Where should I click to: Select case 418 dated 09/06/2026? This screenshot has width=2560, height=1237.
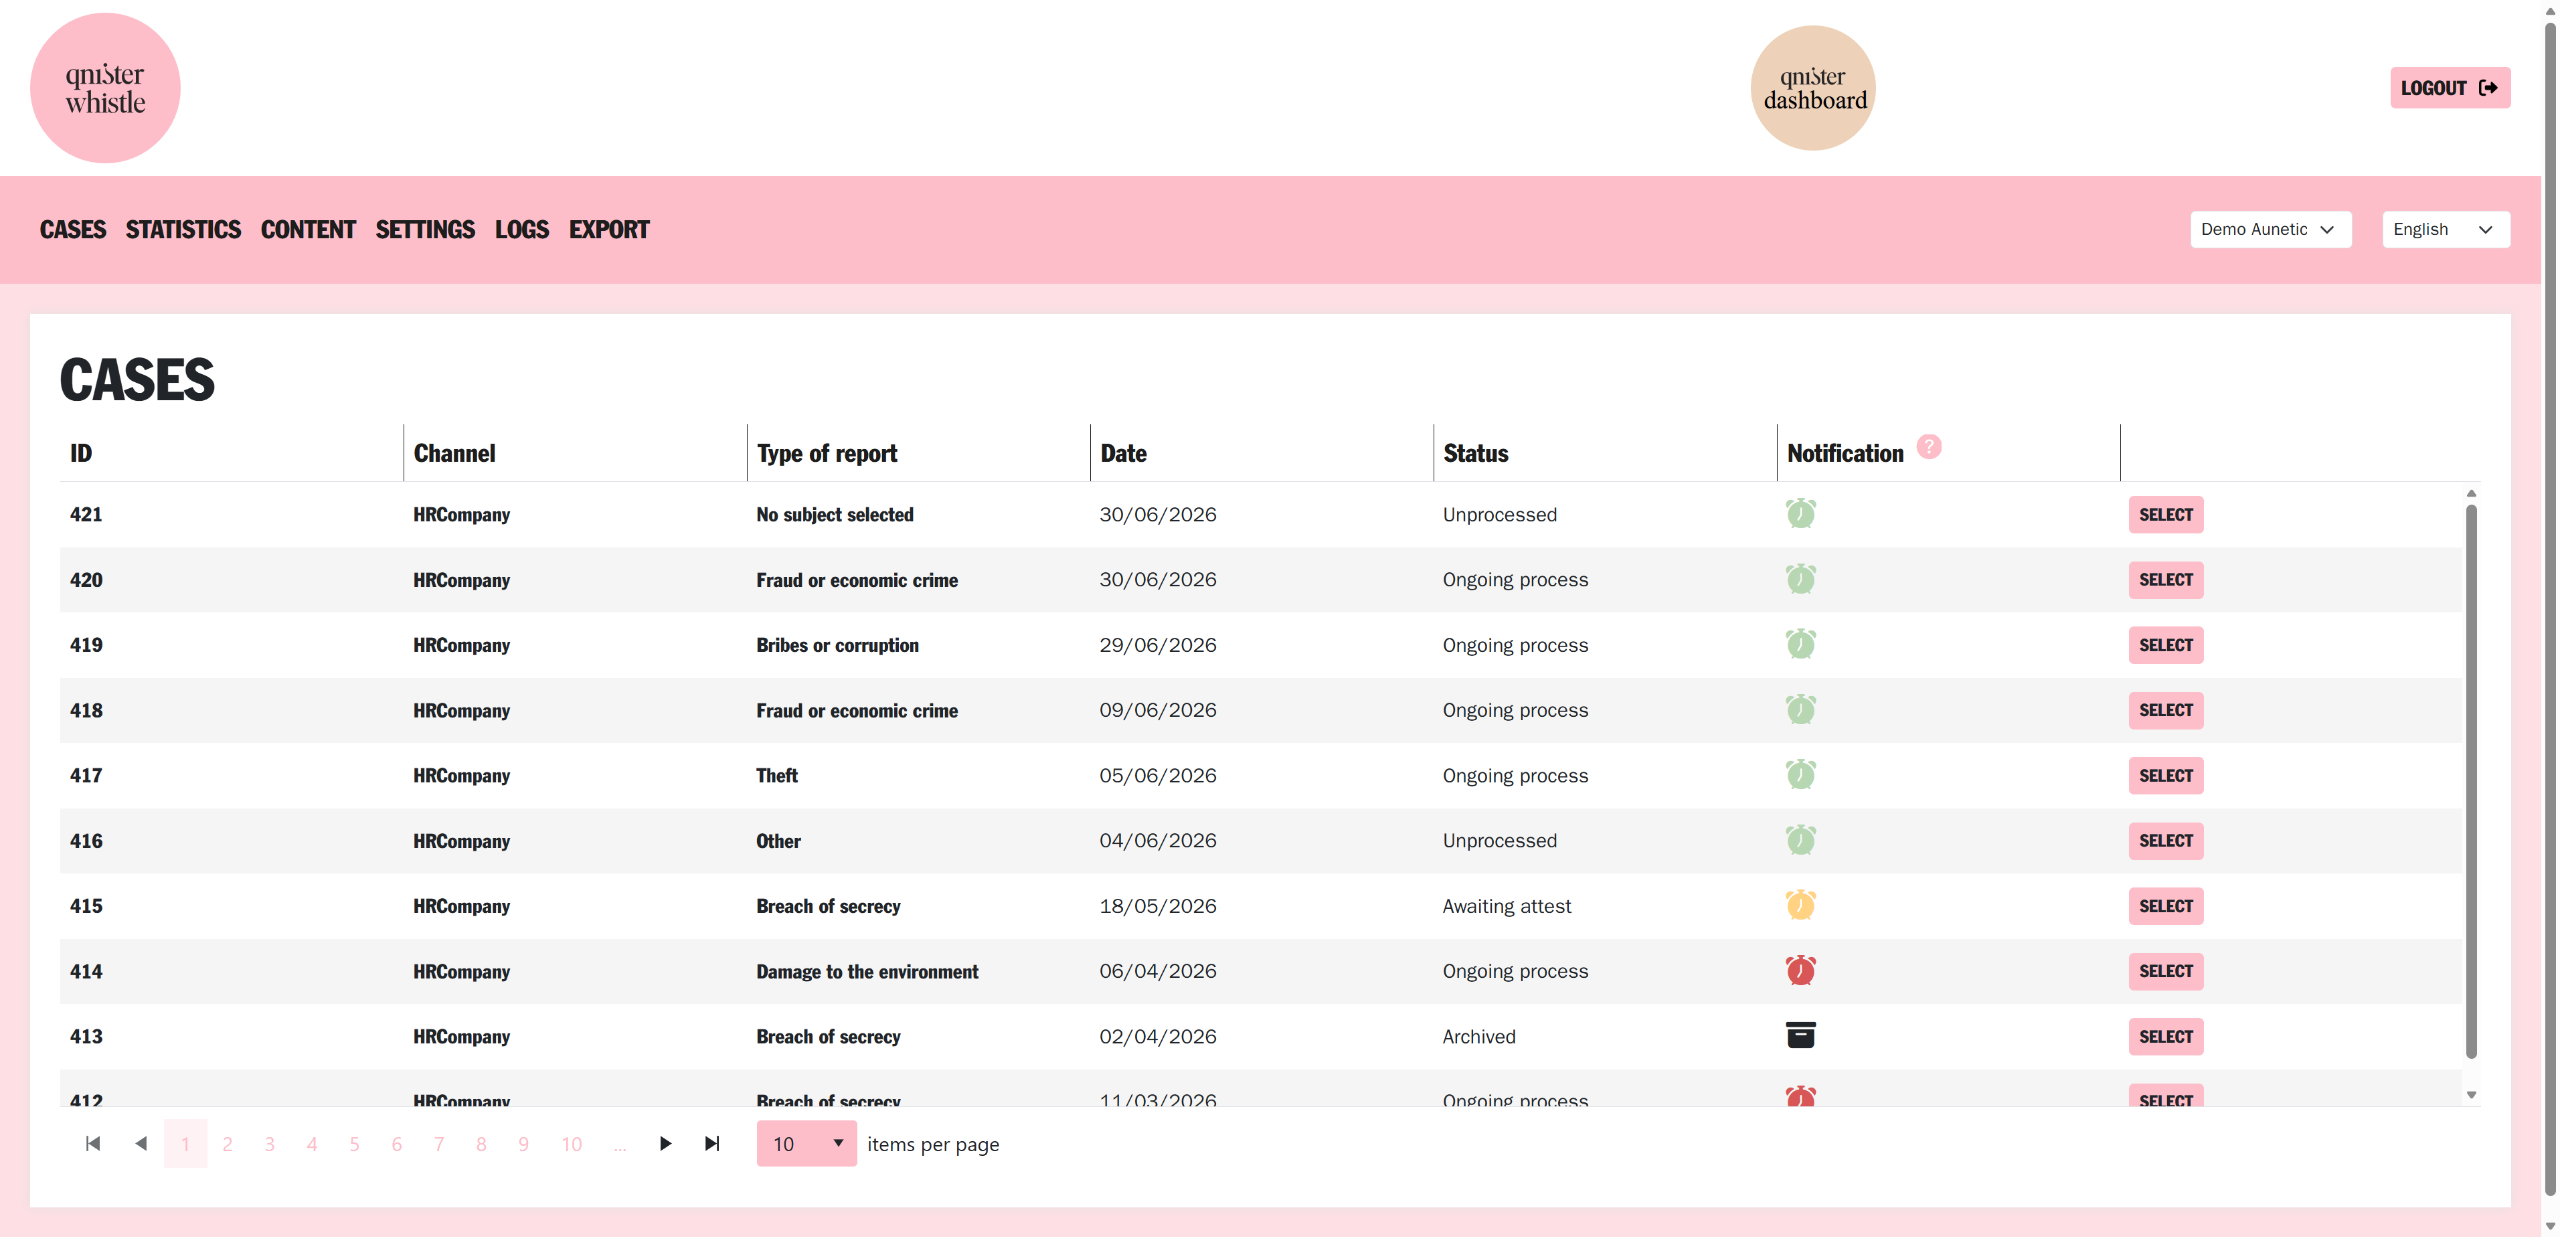2165,710
